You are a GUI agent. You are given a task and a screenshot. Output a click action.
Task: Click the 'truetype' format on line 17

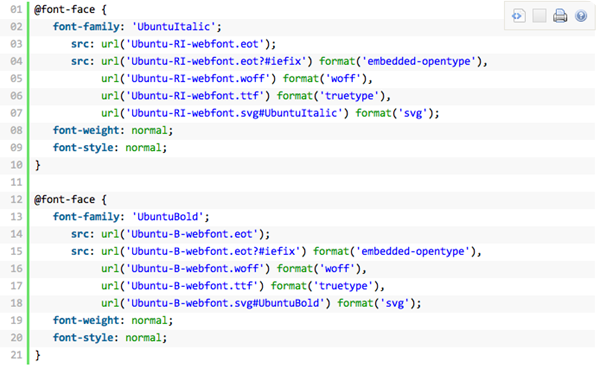pyautogui.click(x=343, y=286)
